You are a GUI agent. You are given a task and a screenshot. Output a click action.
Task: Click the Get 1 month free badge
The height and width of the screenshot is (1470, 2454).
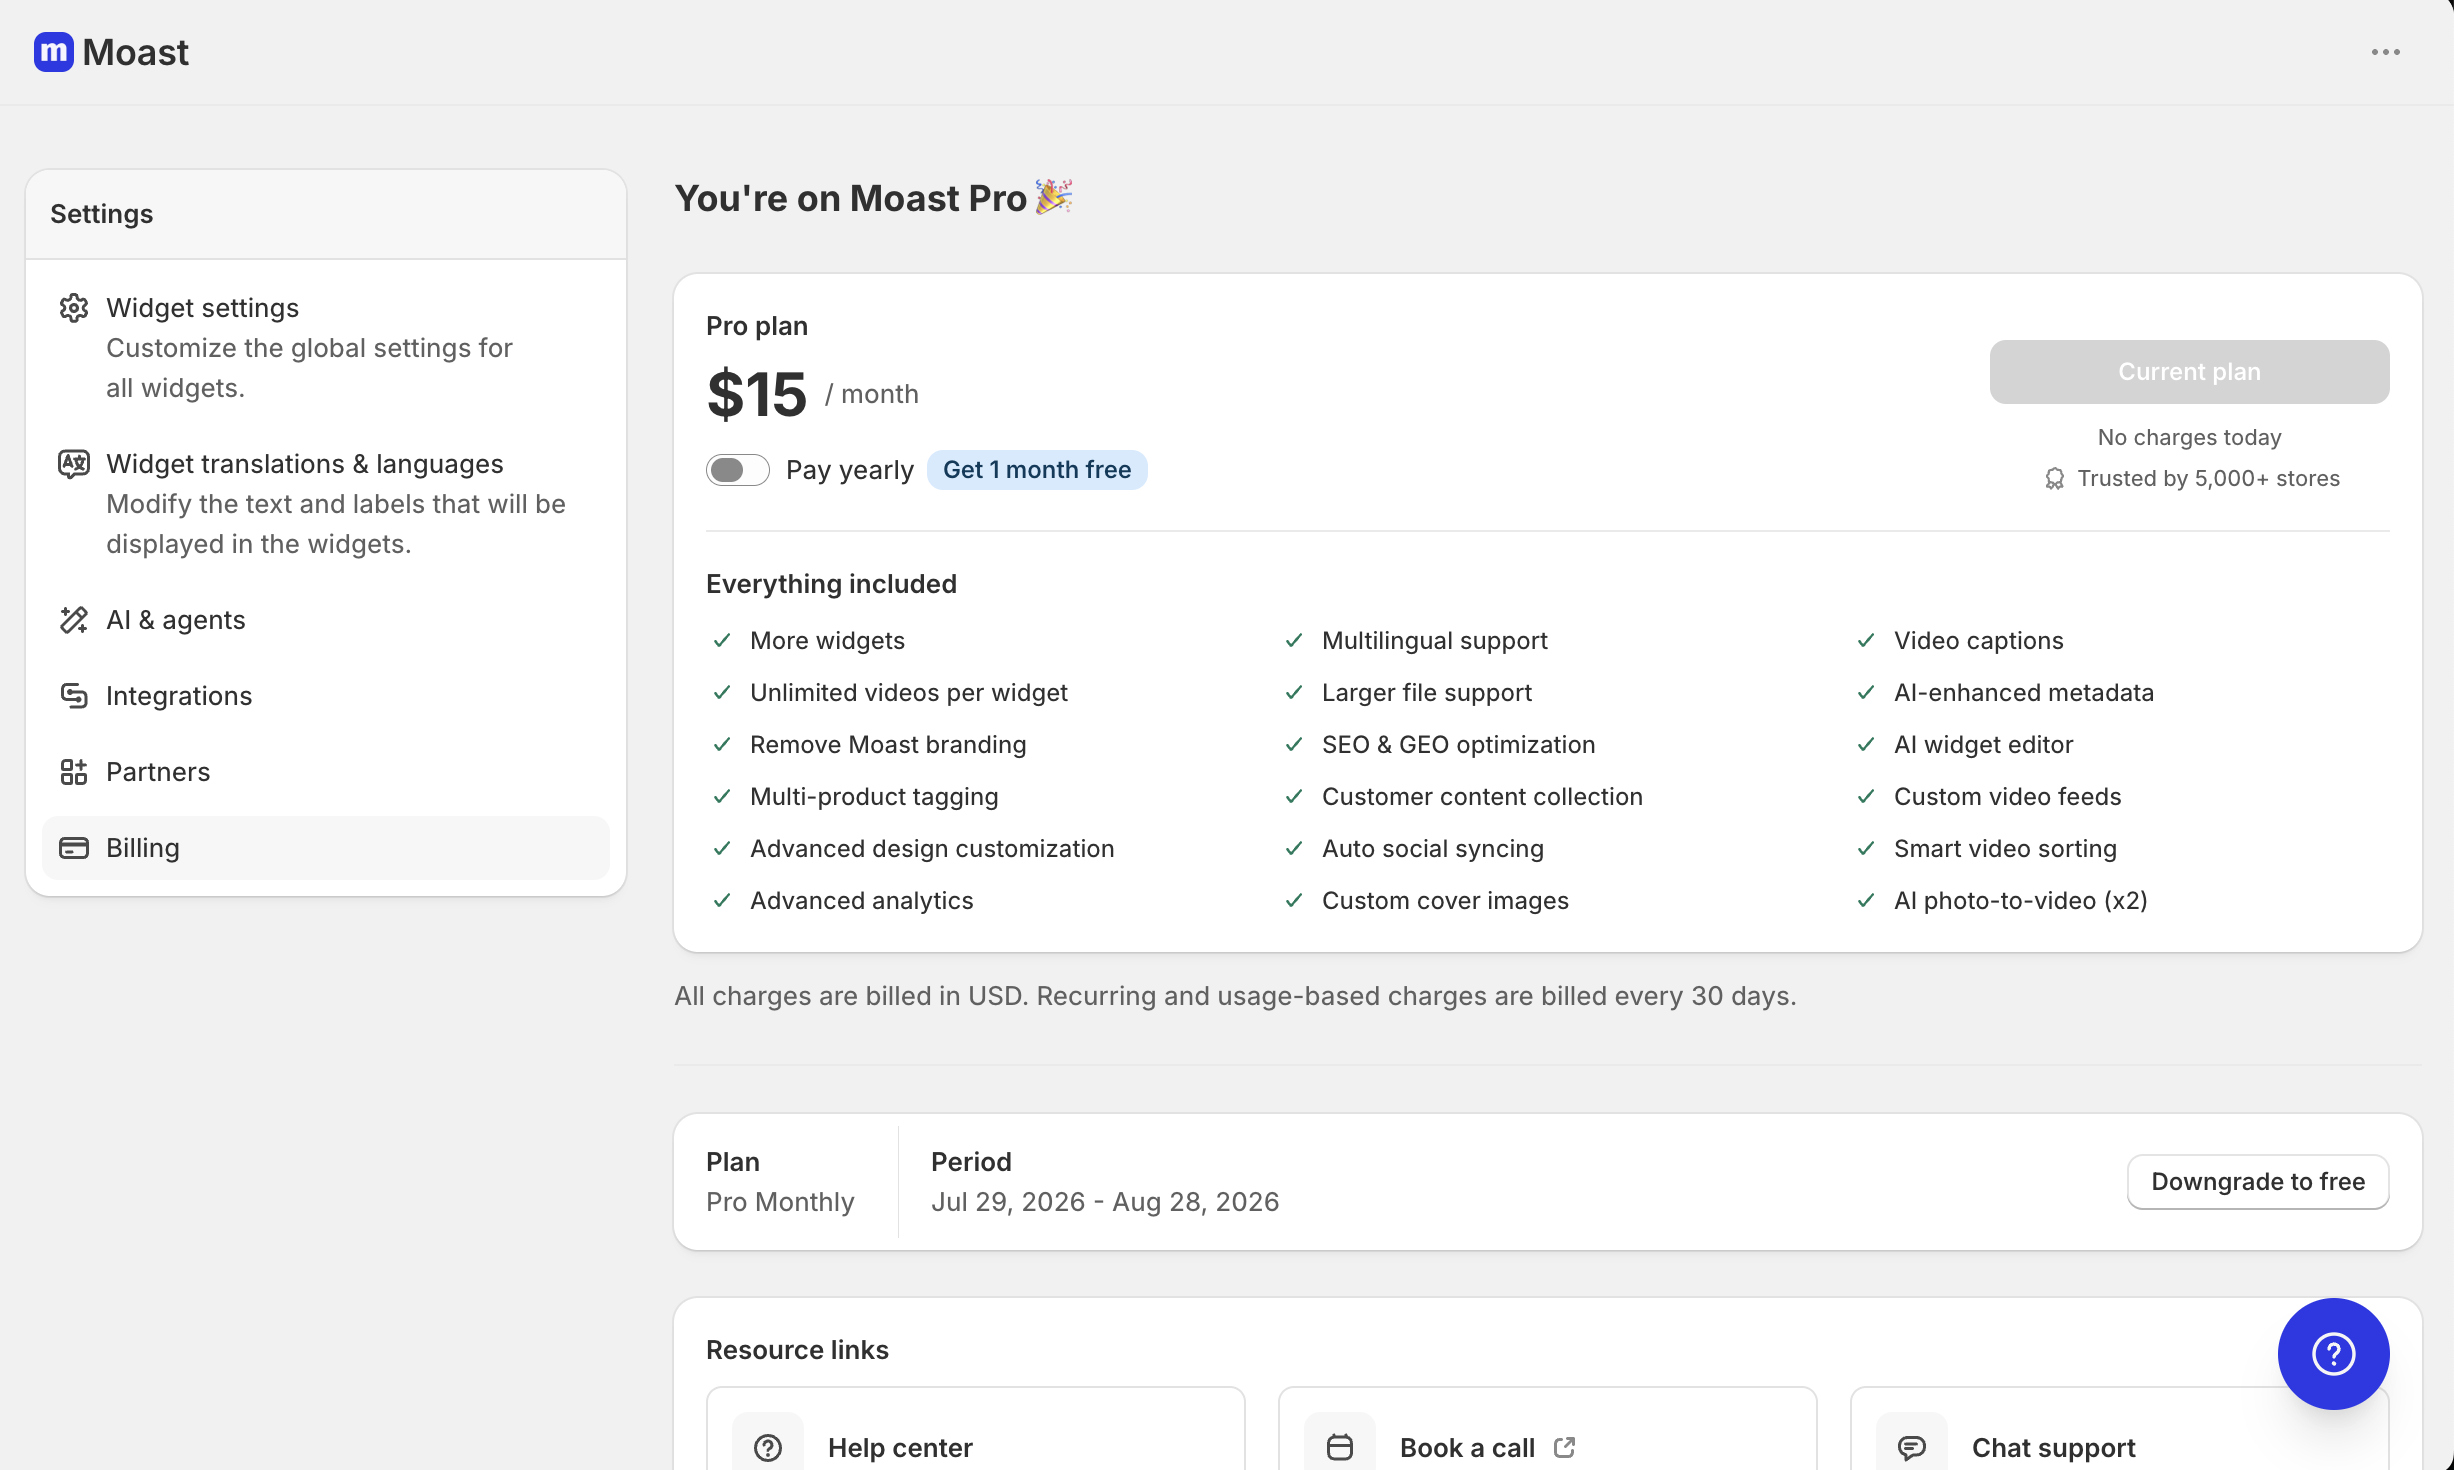[1037, 470]
